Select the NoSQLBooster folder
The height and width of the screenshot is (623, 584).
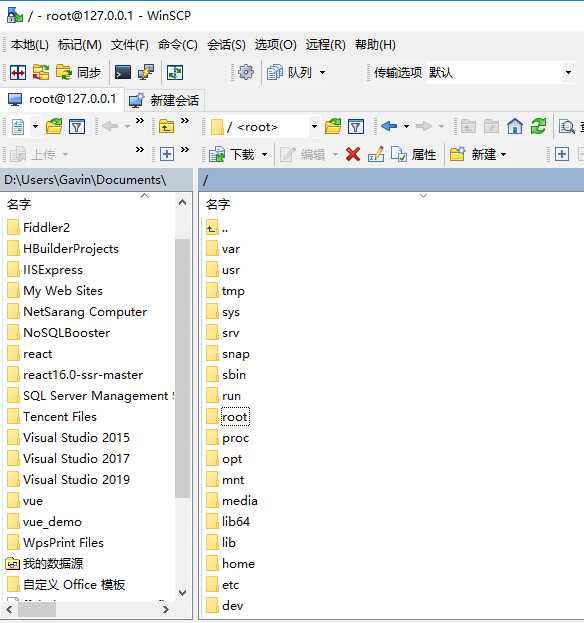coord(59,333)
